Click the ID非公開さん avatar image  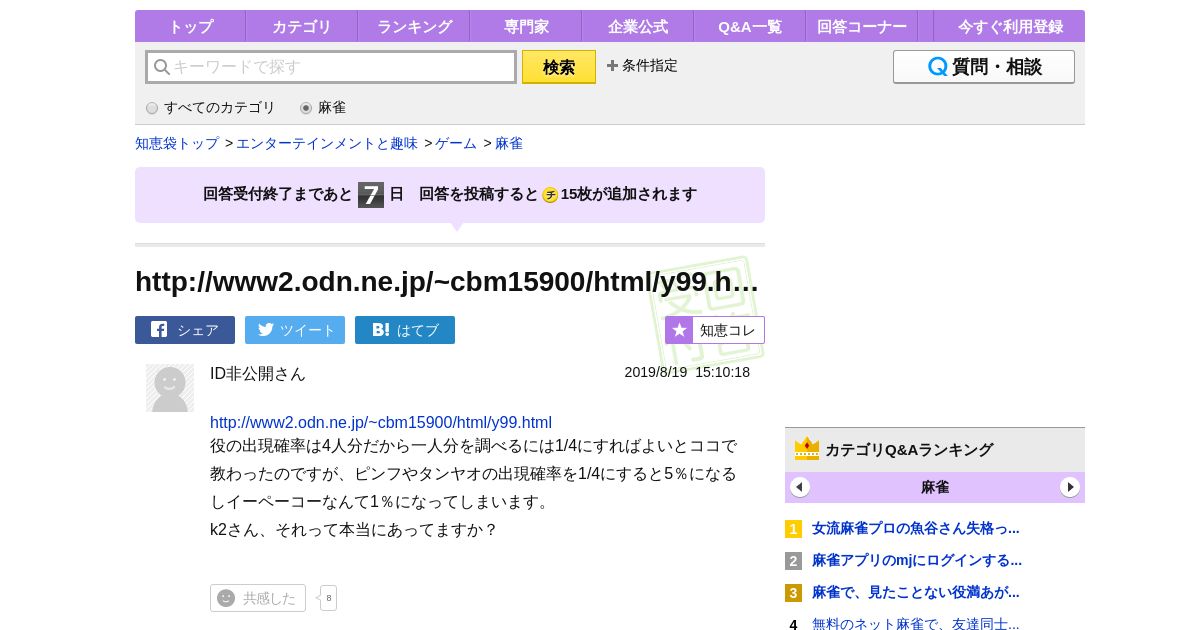point(170,388)
